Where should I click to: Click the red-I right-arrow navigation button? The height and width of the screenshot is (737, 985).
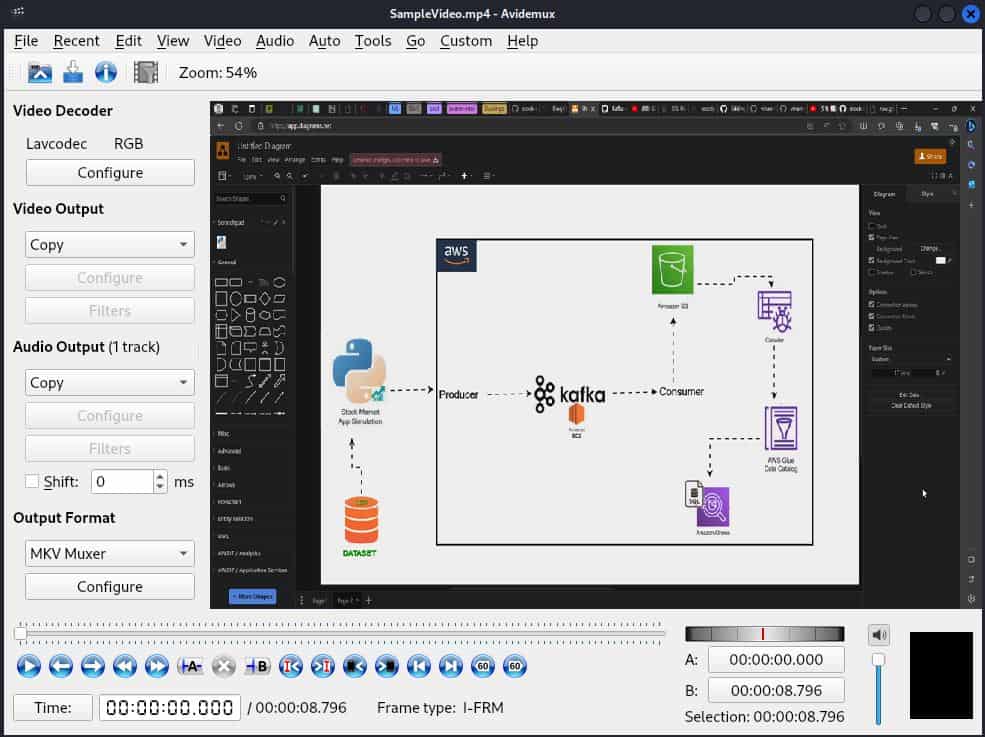[x=323, y=666]
